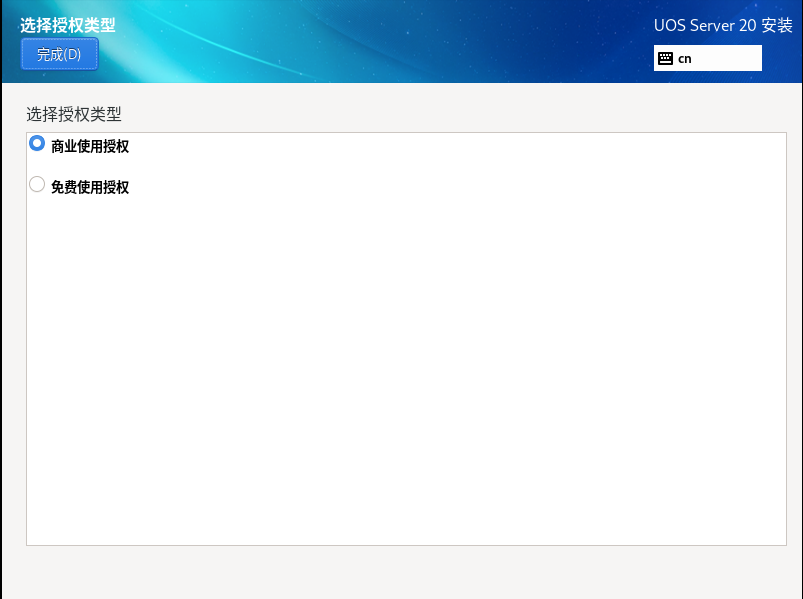Click the UOS Server 20 安装 title
Image resolution: width=803 pixels, height=599 pixels.
(723, 26)
